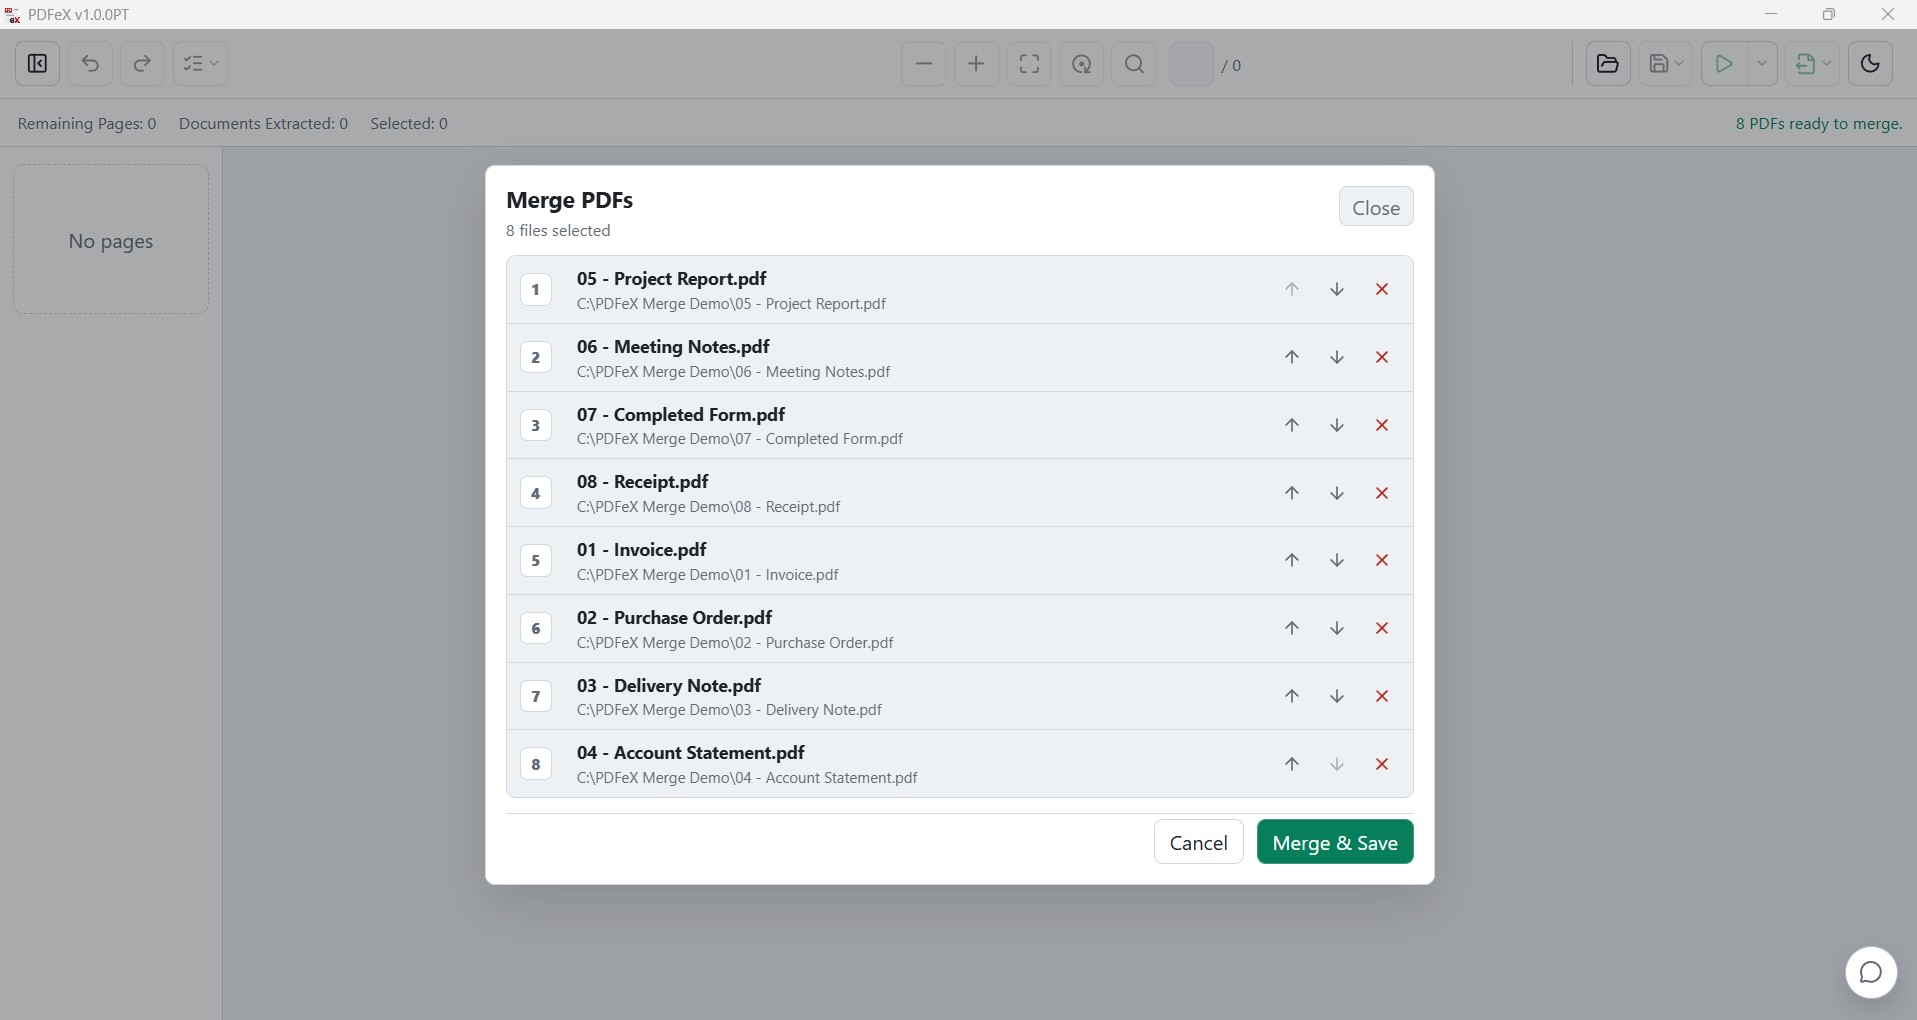Viewport: 1917px width, 1020px height.
Task: Click the search magnifier icon
Action: [x=1134, y=65]
